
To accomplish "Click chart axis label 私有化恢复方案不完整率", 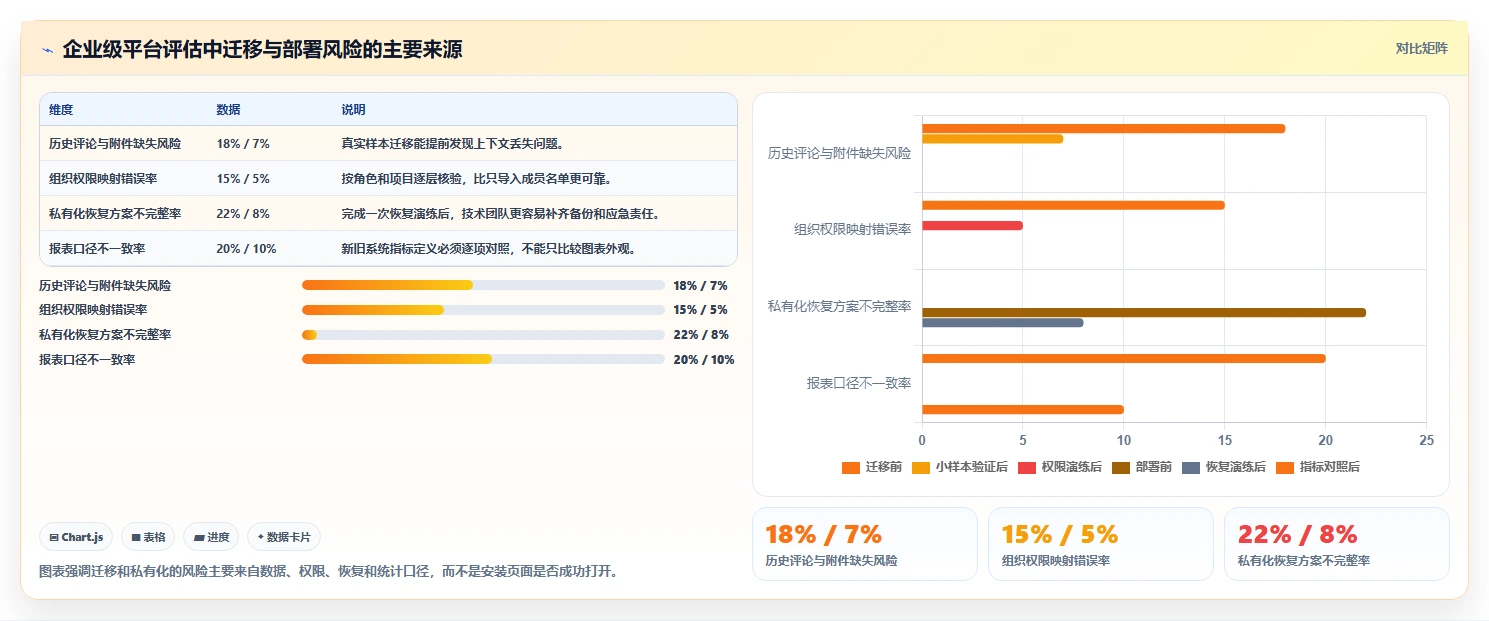I will [x=839, y=306].
